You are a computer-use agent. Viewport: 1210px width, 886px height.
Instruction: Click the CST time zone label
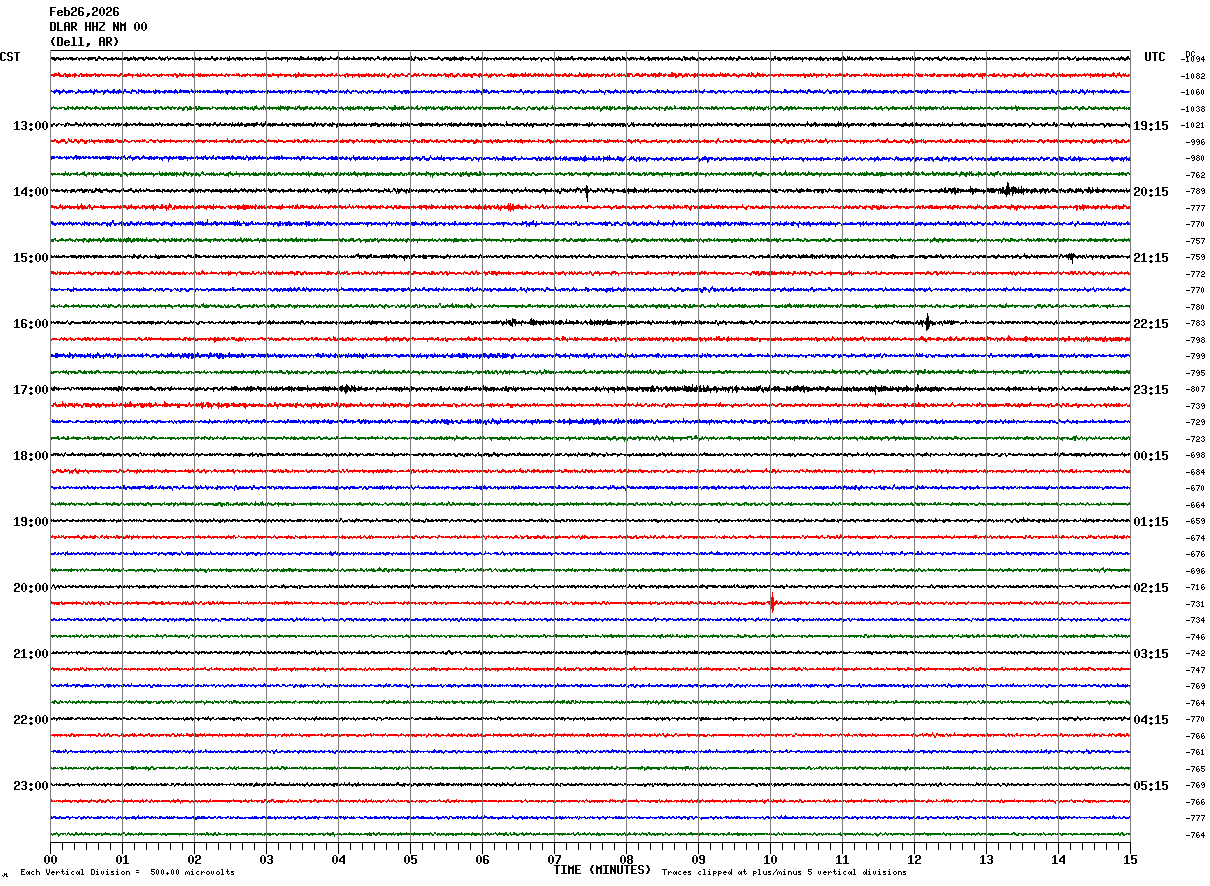[x=10, y=57]
